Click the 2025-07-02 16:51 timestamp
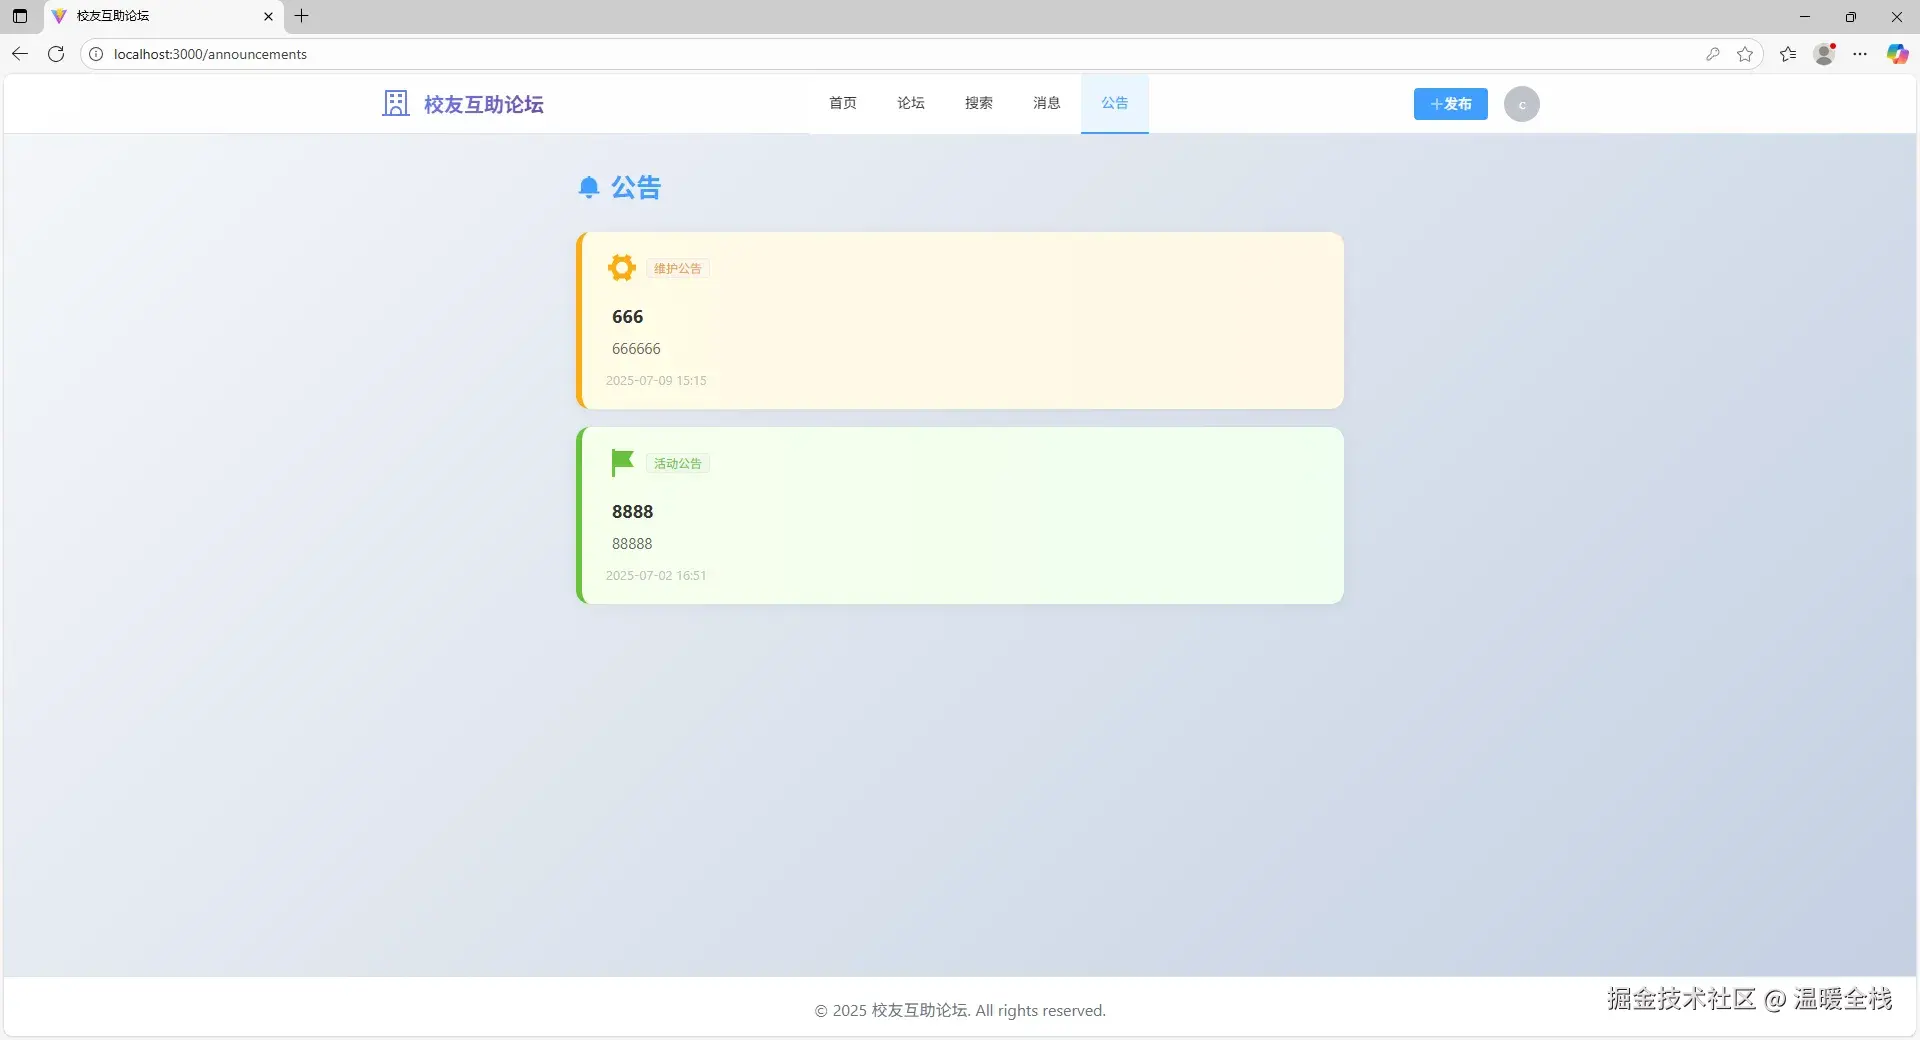Screen dimensions: 1920x1040 click(x=656, y=575)
